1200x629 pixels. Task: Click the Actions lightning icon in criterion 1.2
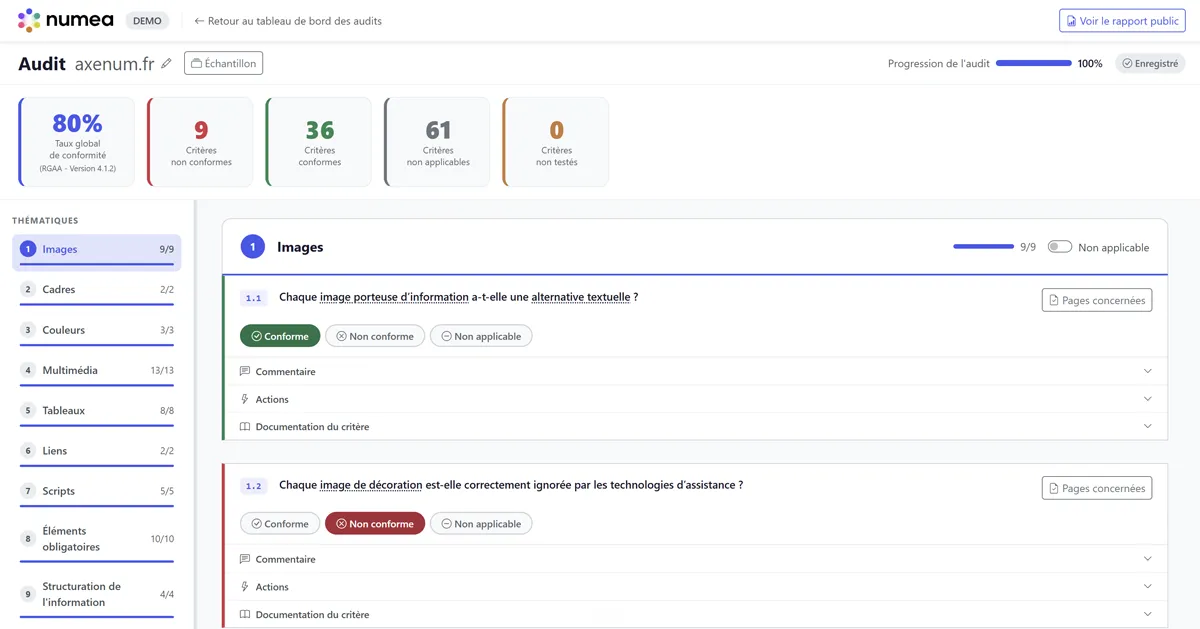tap(245, 587)
